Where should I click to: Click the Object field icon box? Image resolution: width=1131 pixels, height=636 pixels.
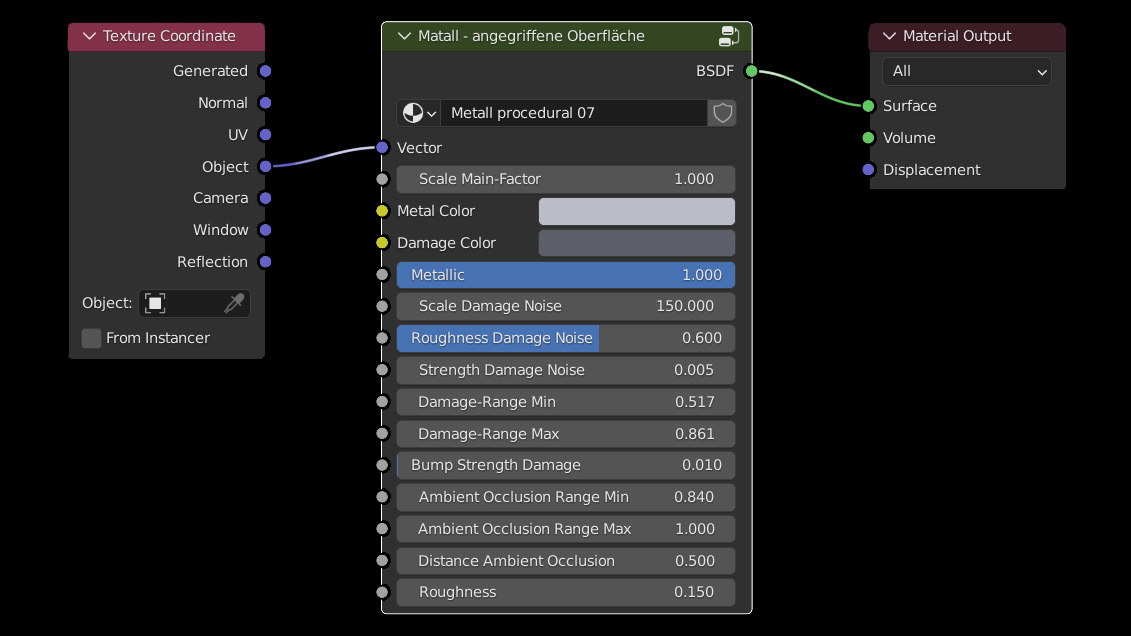tap(155, 303)
